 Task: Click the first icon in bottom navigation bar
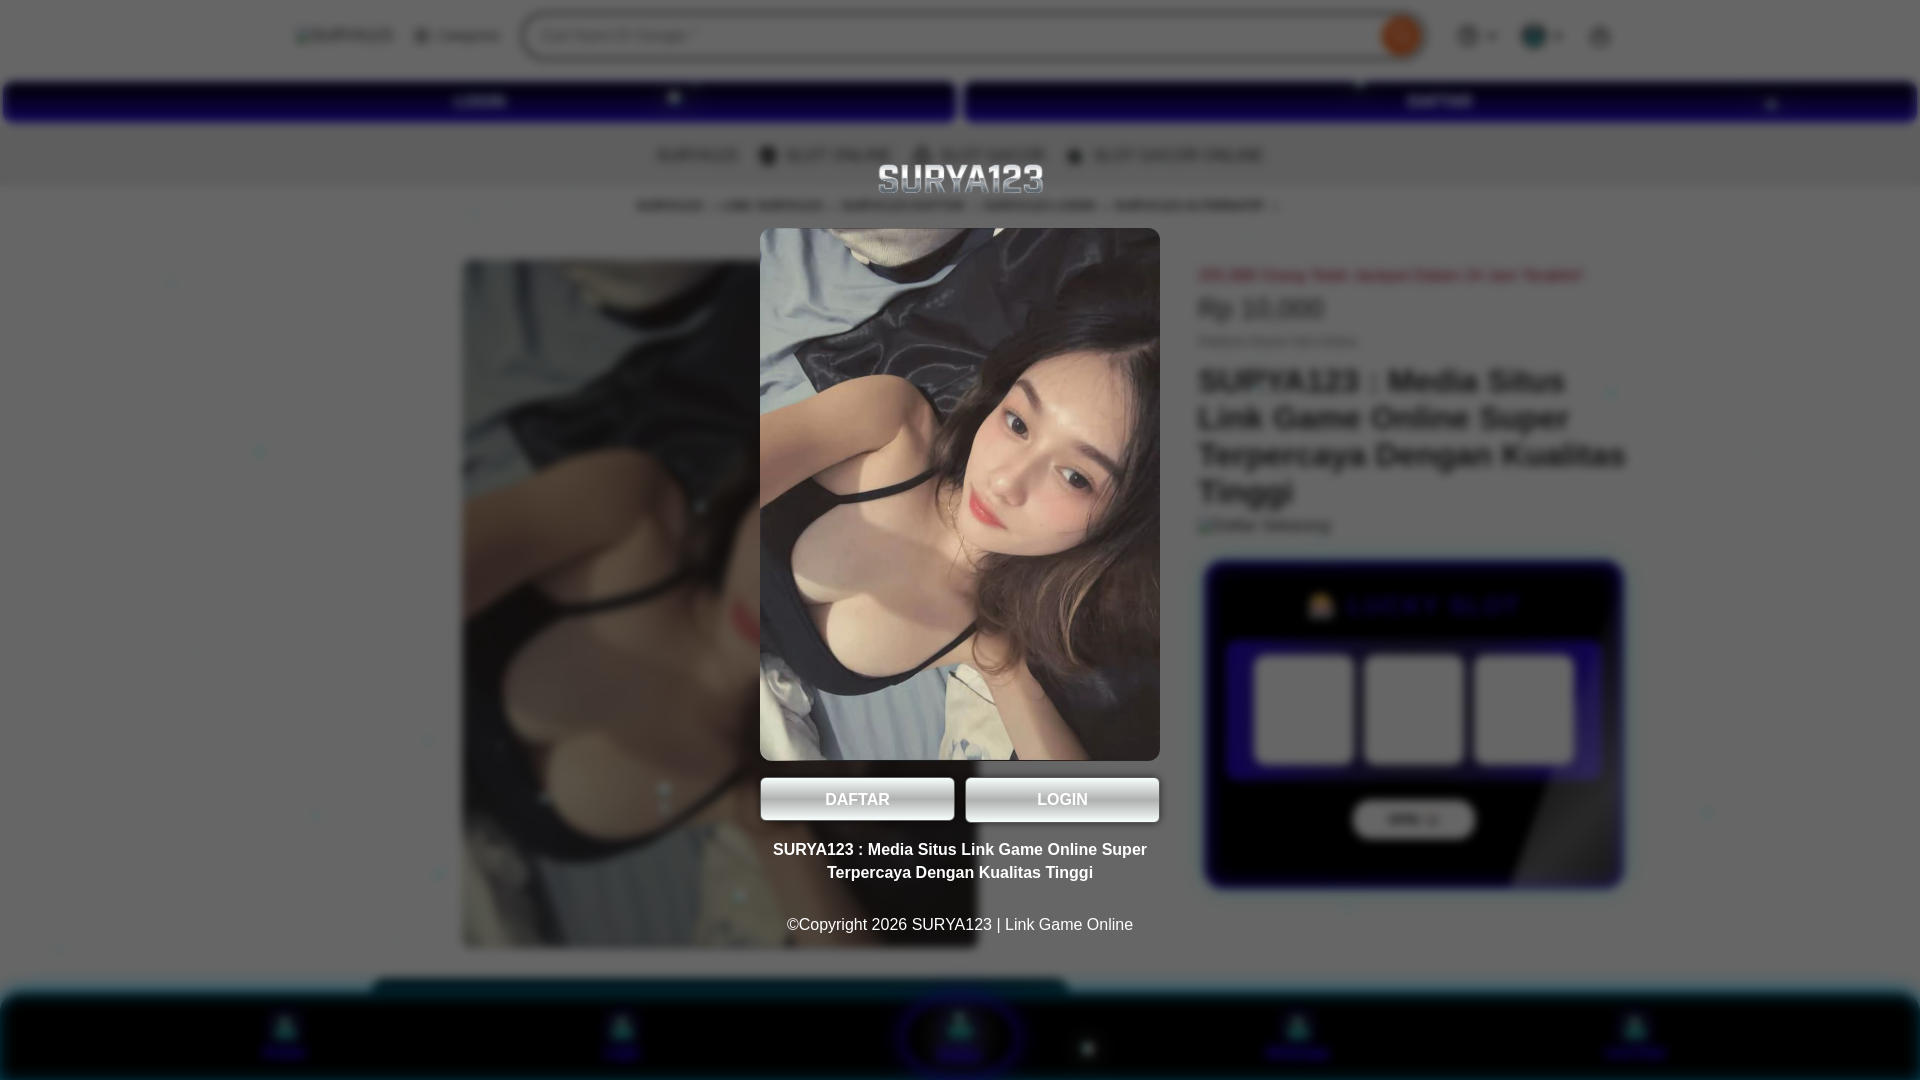tap(285, 1029)
